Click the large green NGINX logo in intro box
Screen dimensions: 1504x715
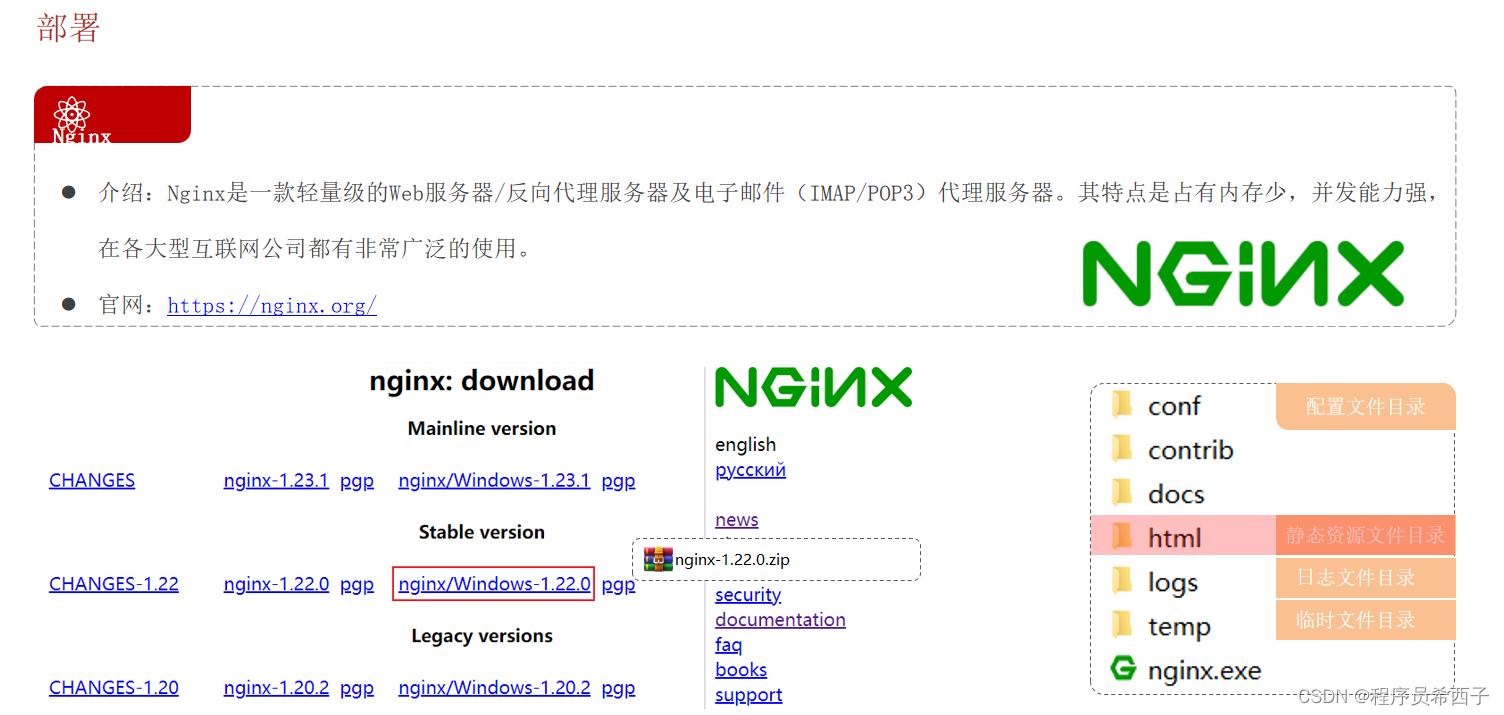point(1243,273)
